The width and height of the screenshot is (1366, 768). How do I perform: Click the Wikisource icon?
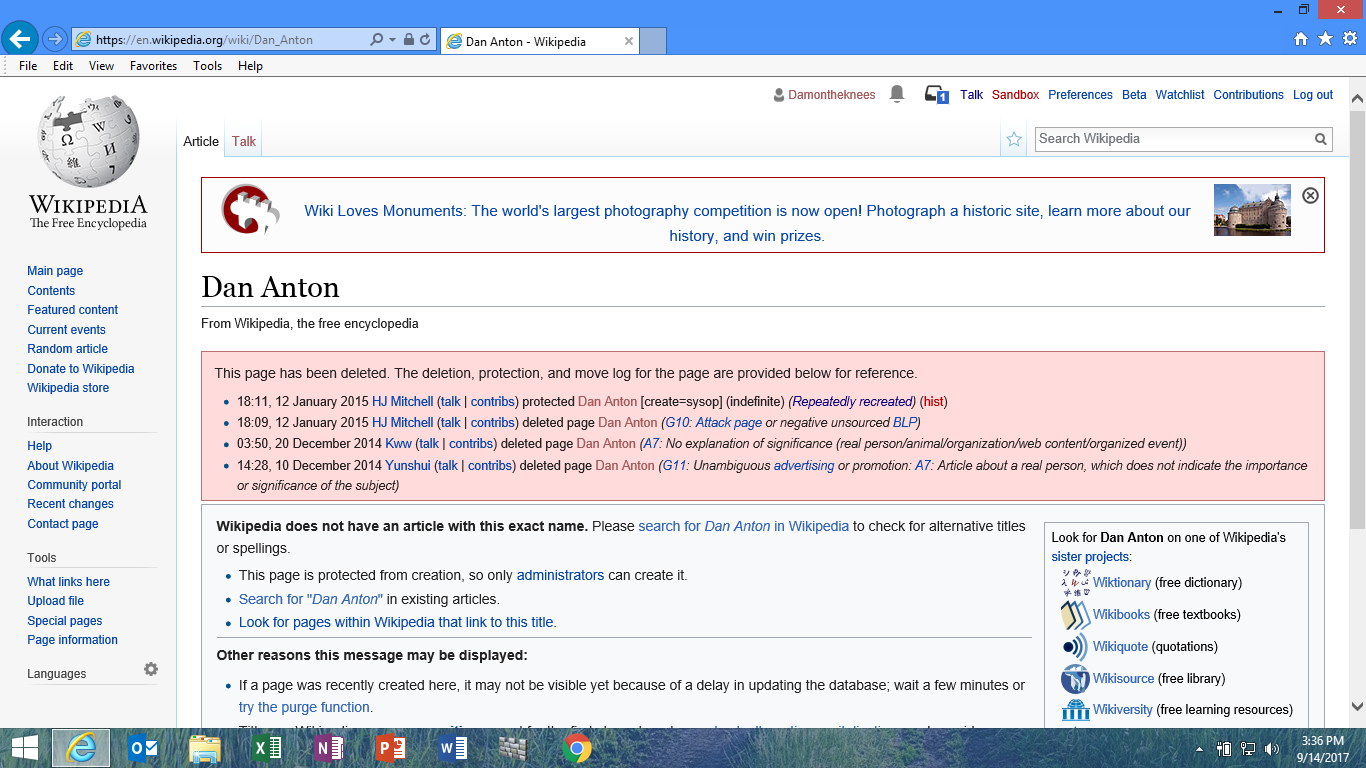click(x=1075, y=678)
